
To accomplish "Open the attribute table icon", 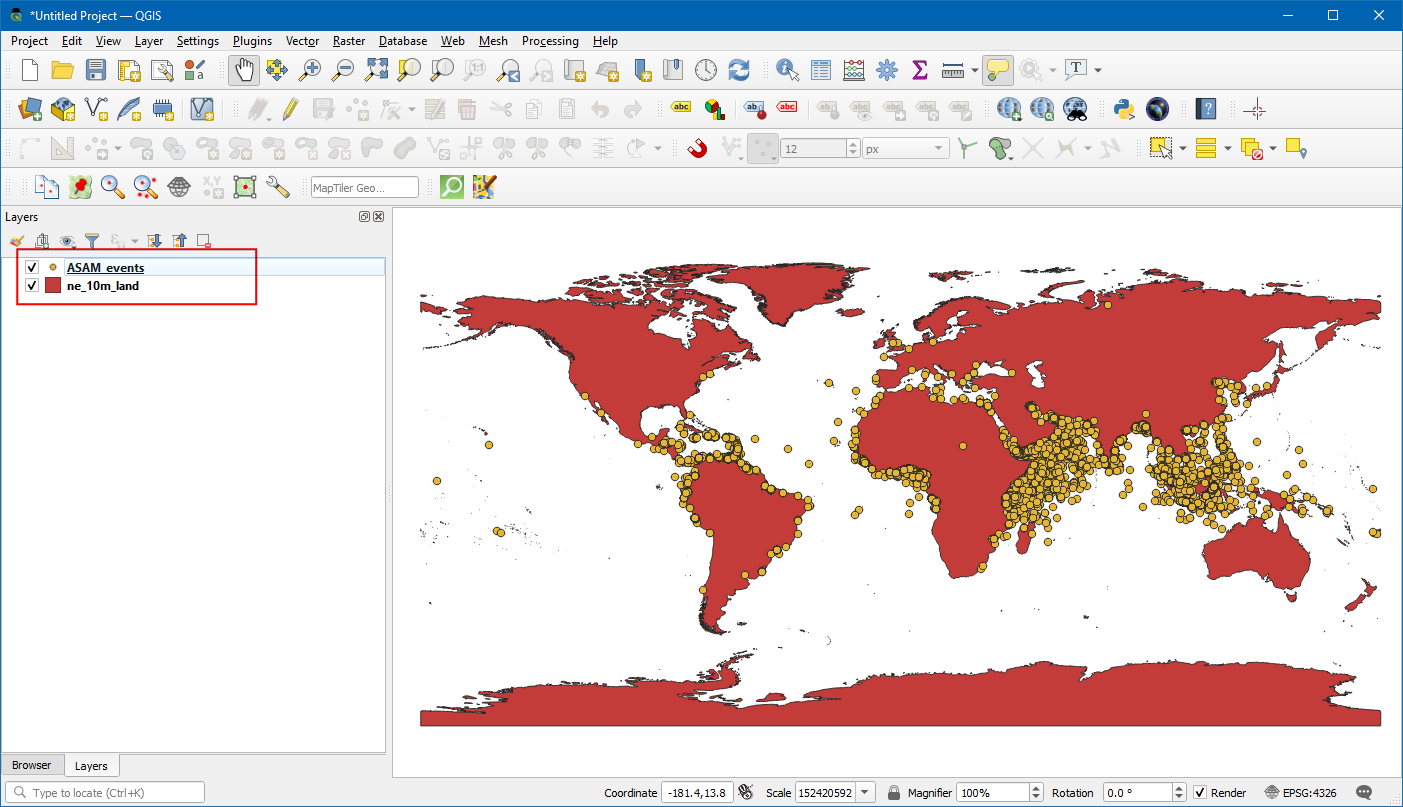I will click(x=821, y=70).
